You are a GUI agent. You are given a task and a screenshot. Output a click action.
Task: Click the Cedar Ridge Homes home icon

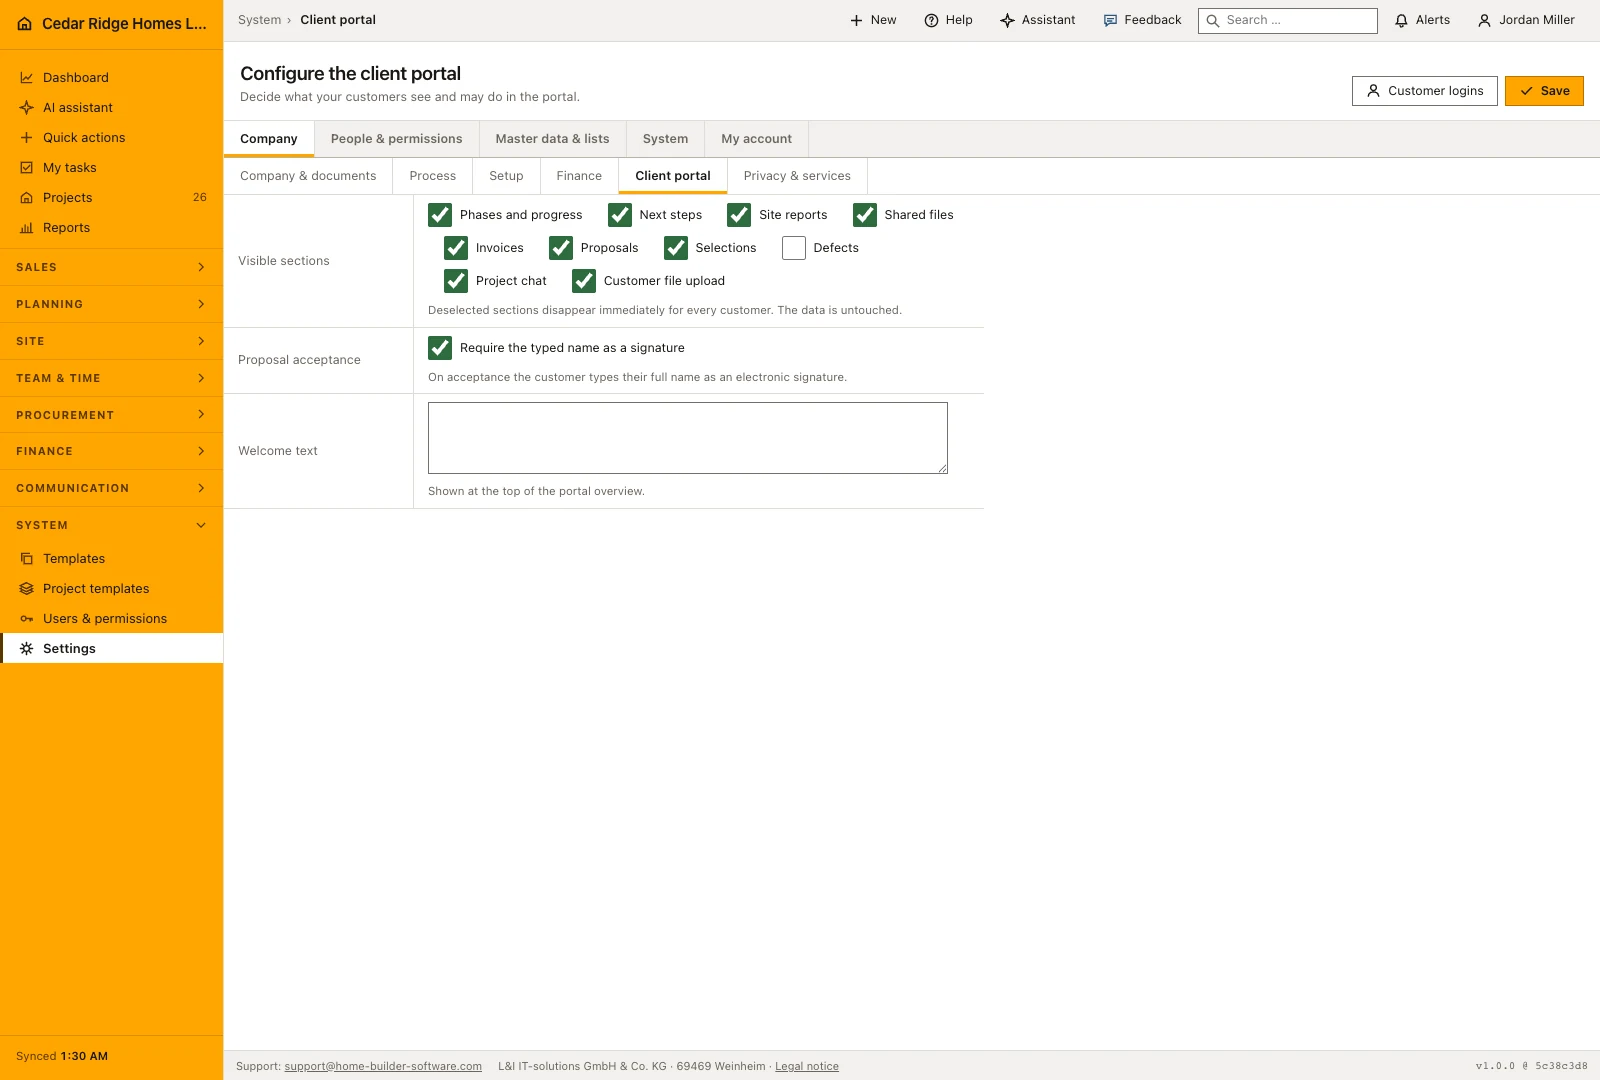(24, 24)
